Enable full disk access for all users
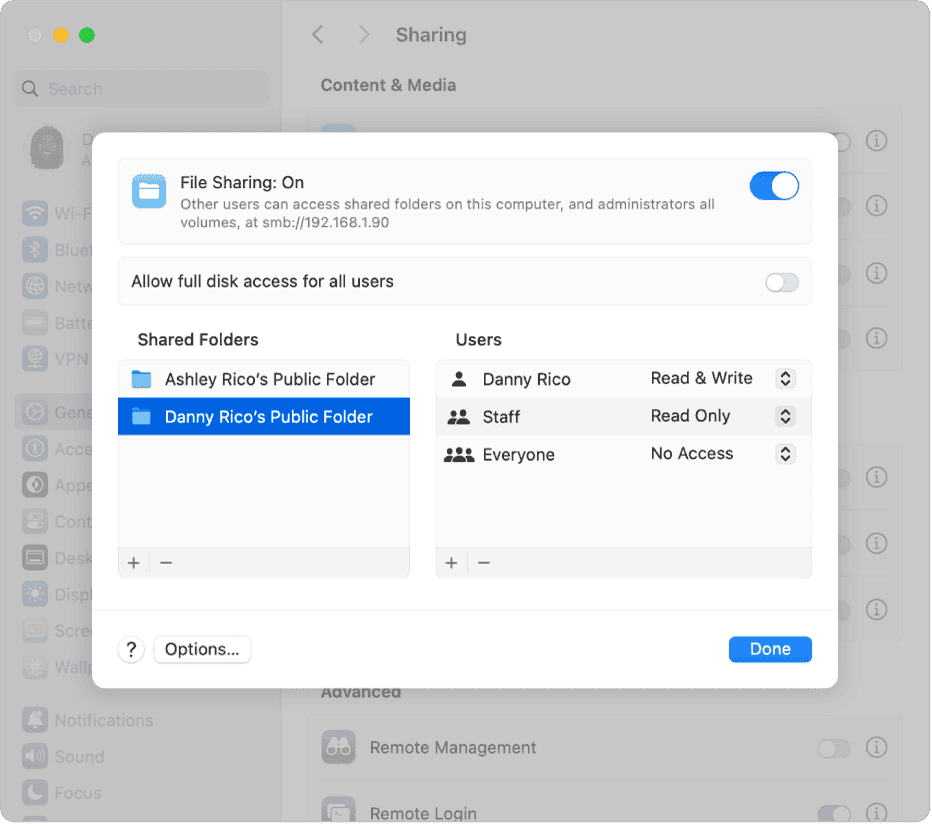Viewport: 932px width, 826px height. click(x=782, y=282)
